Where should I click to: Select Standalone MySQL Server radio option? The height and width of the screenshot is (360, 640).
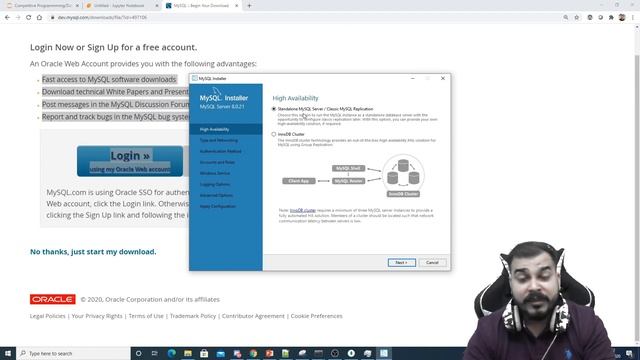273,109
